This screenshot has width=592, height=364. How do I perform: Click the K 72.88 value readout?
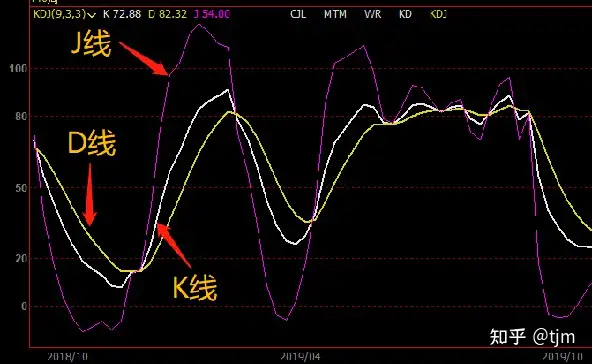pos(122,14)
